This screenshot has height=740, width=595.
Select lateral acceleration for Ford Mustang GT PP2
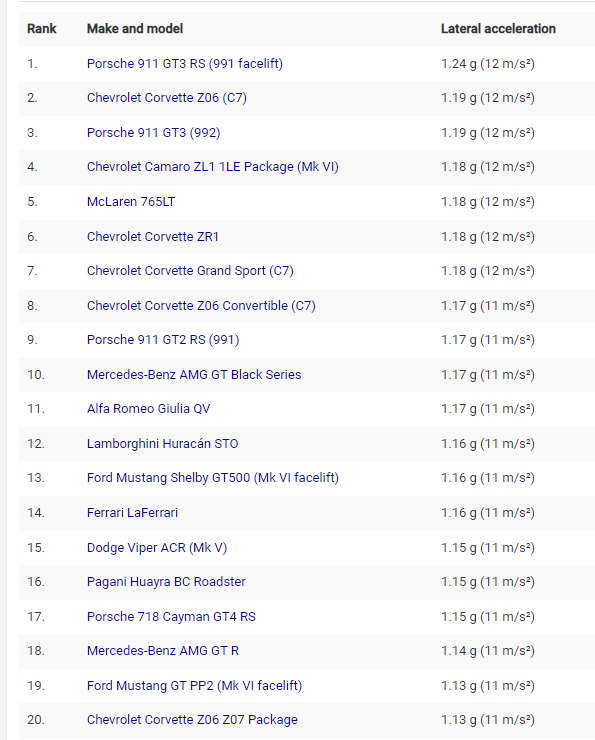(x=488, y=686)
